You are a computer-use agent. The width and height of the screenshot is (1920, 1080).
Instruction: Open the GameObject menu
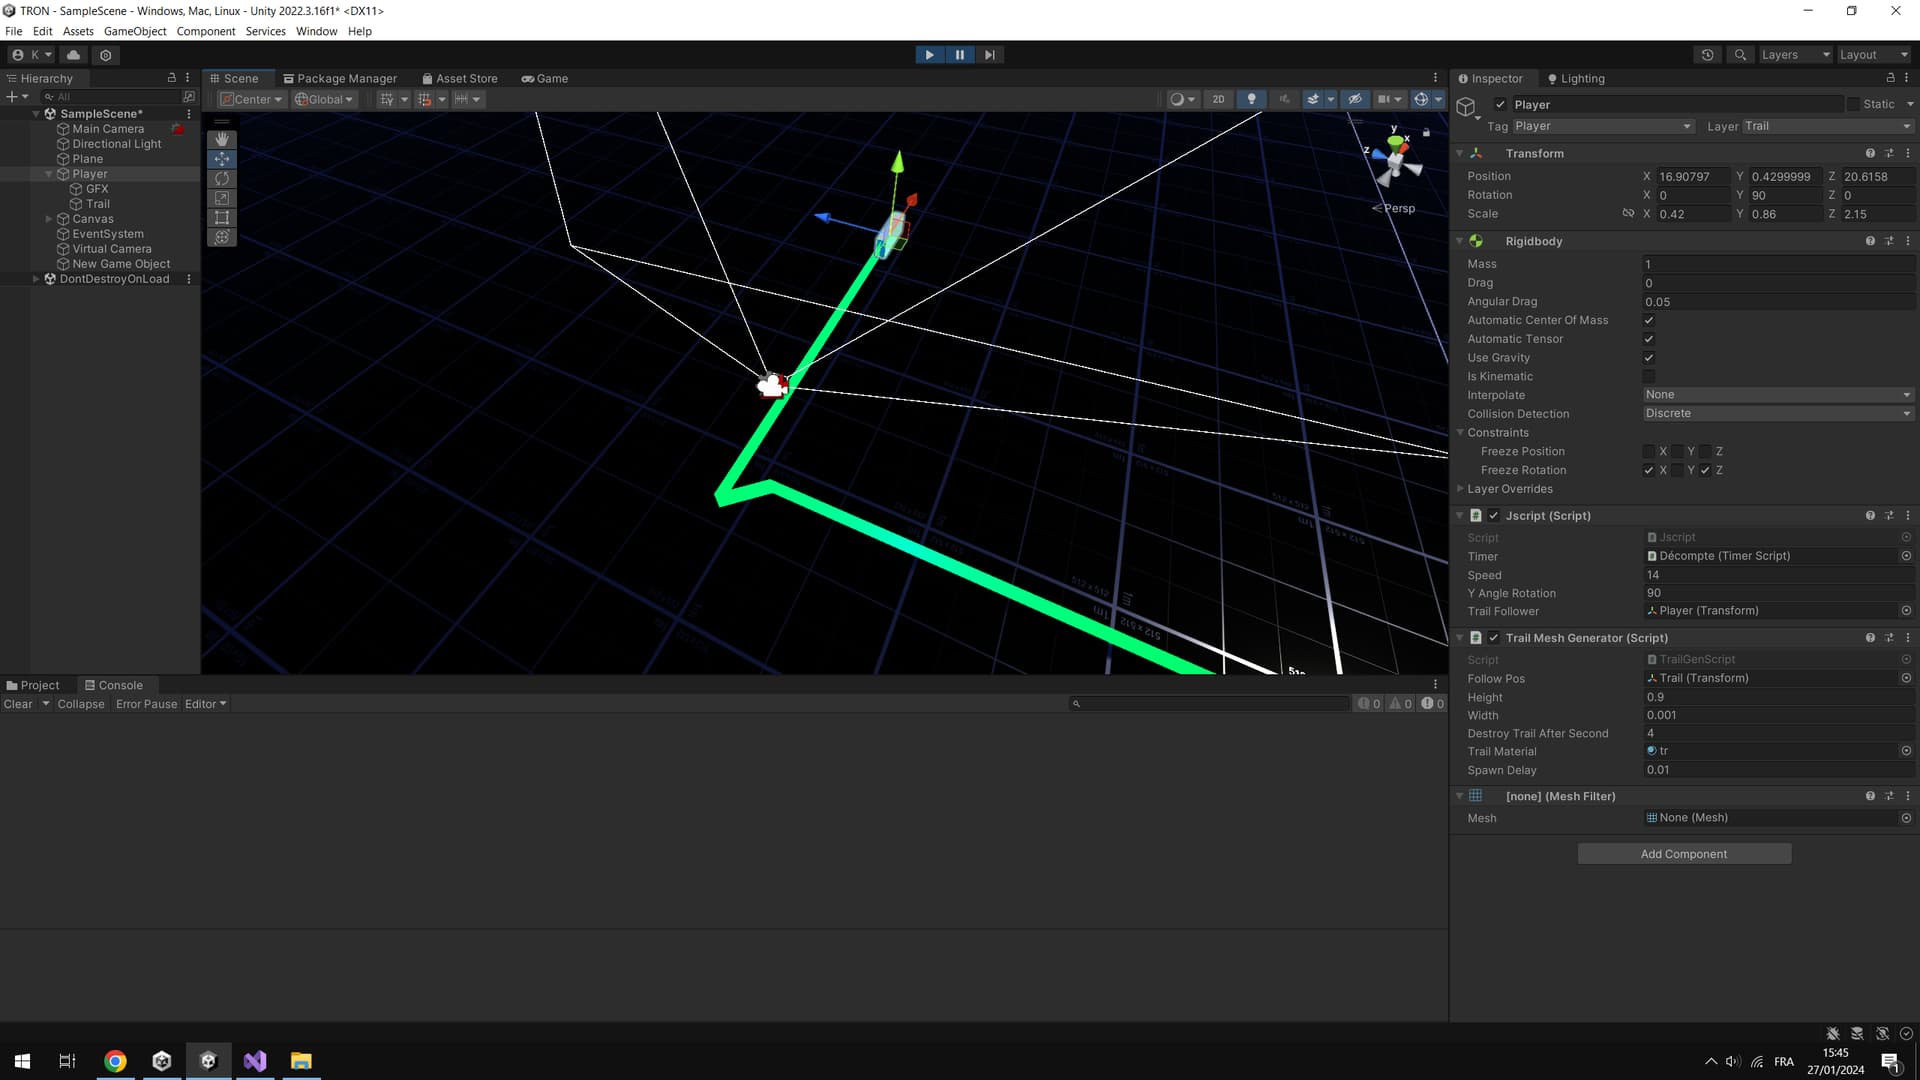[x=135, y=31]
